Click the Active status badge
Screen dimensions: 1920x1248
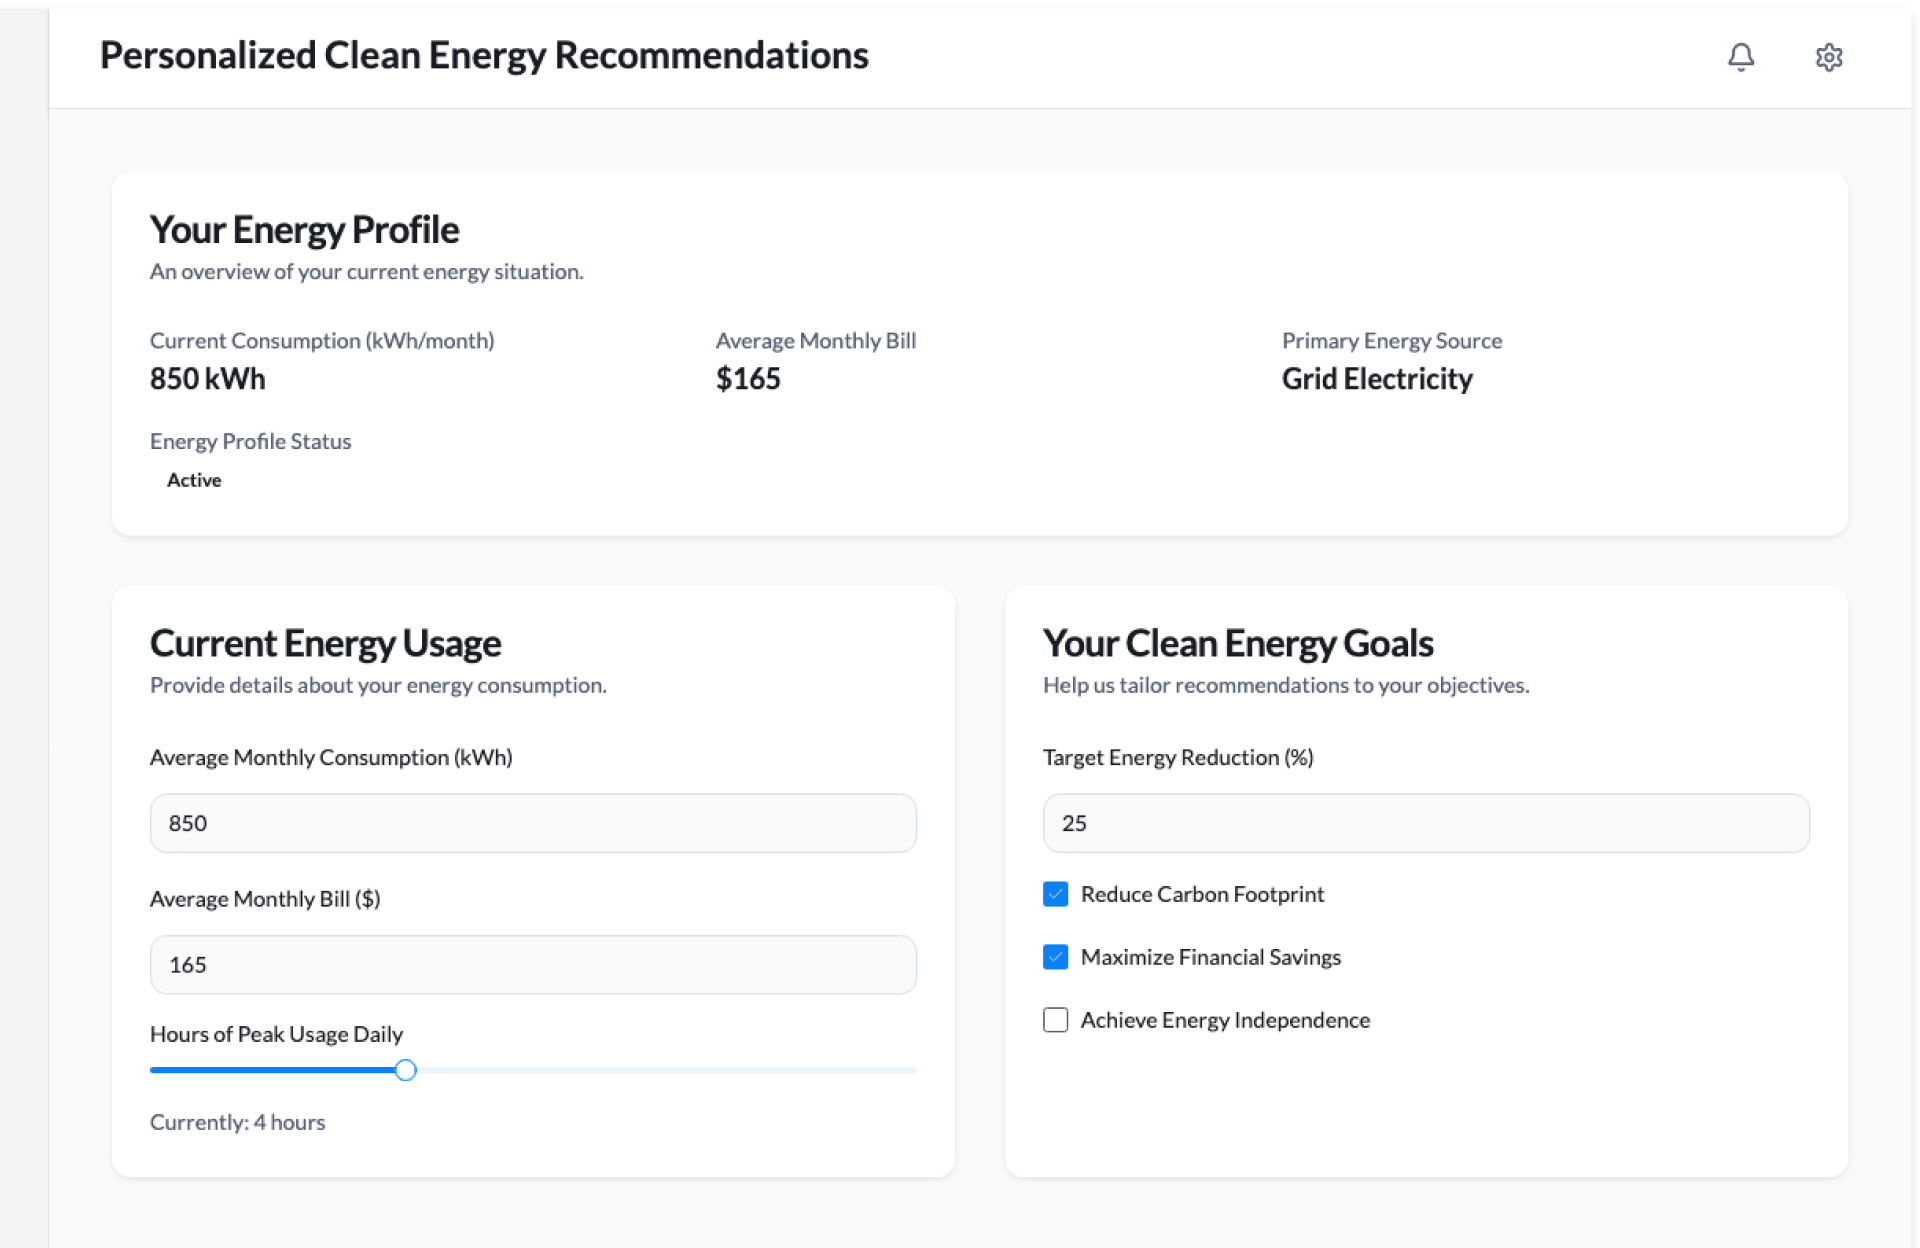tap(194, 480)
